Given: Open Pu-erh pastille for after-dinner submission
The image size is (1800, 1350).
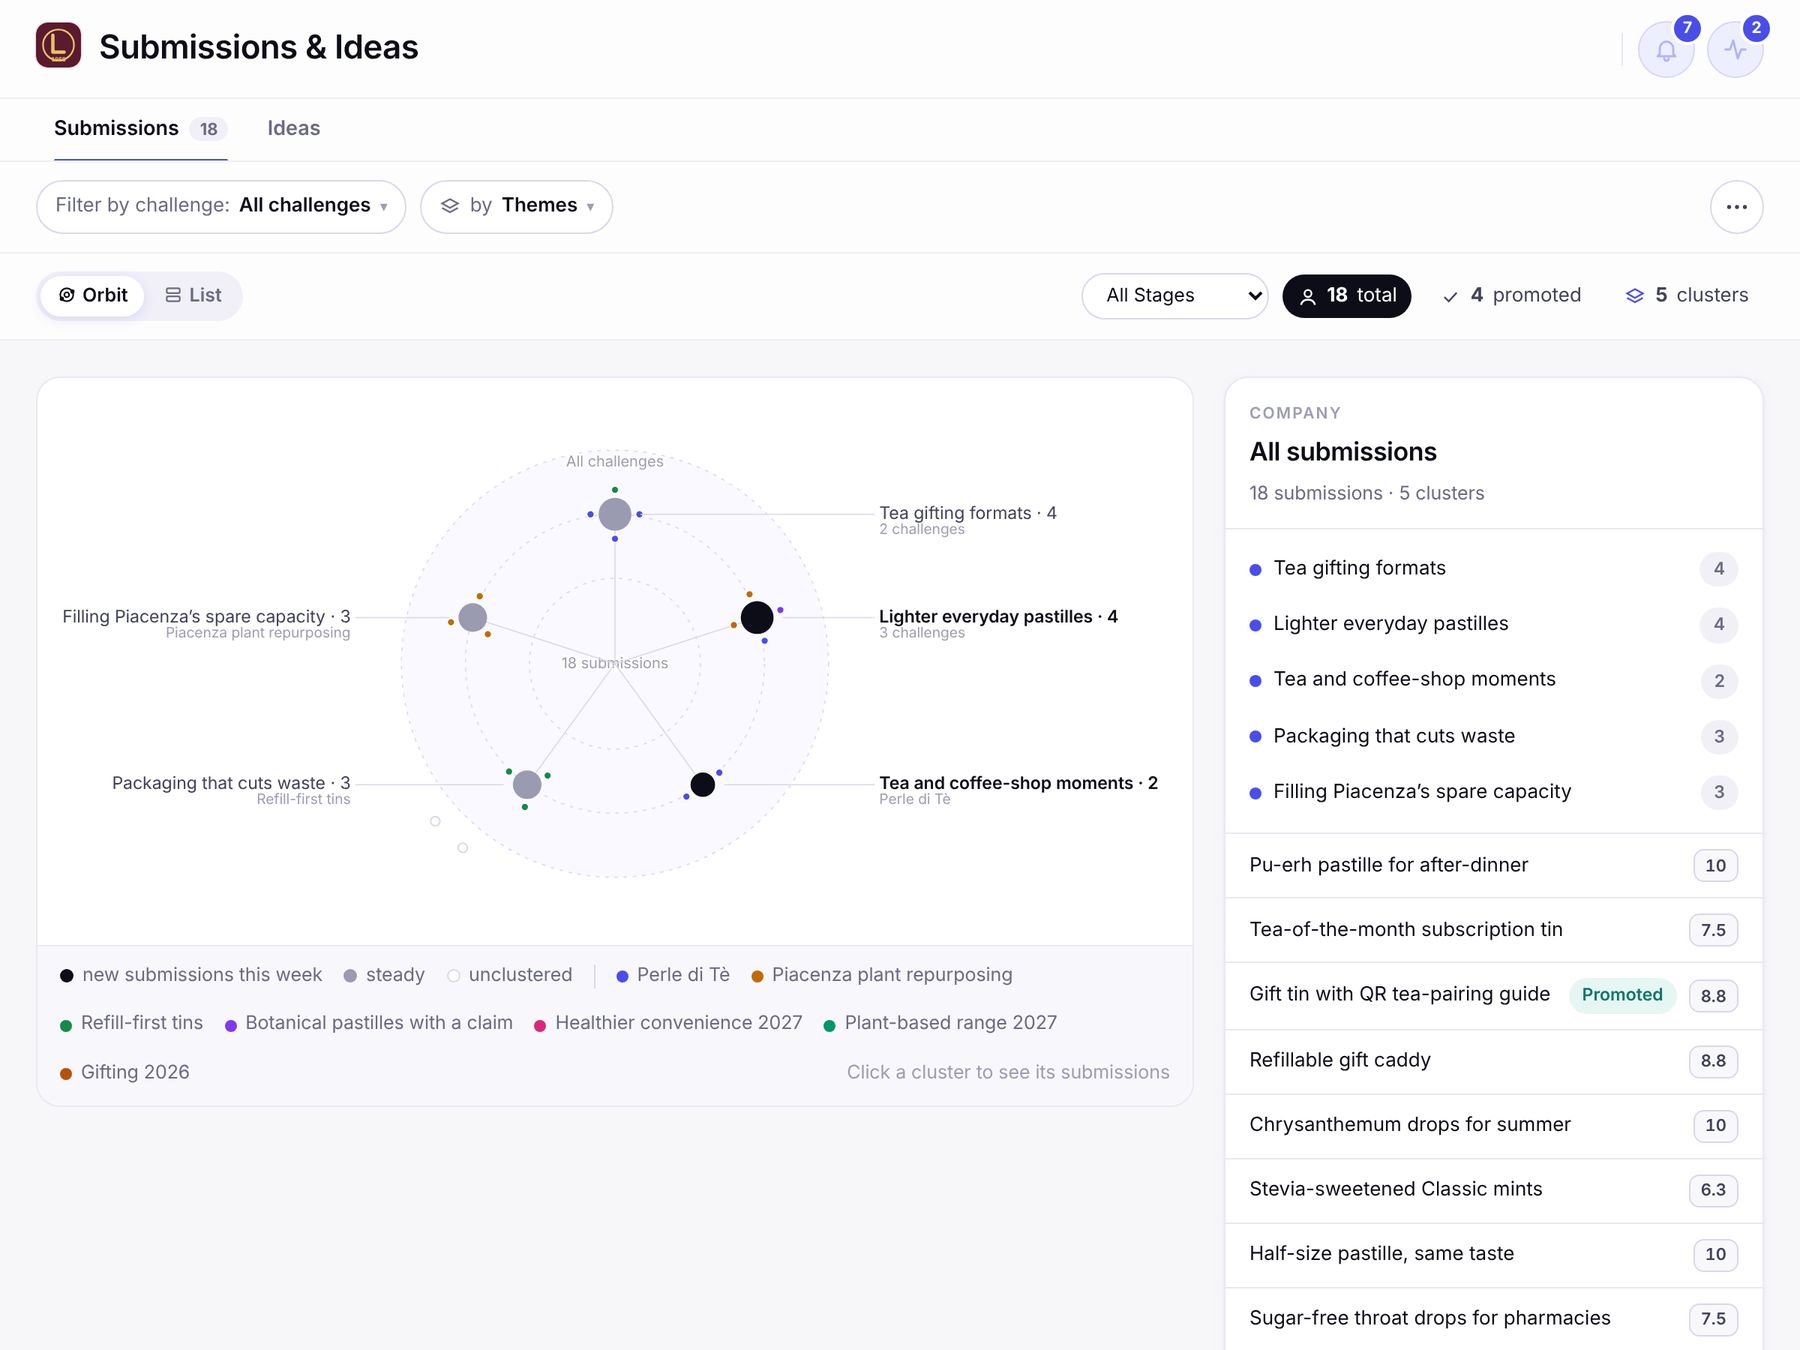Looking at the screenshot, I should 1493,866.
